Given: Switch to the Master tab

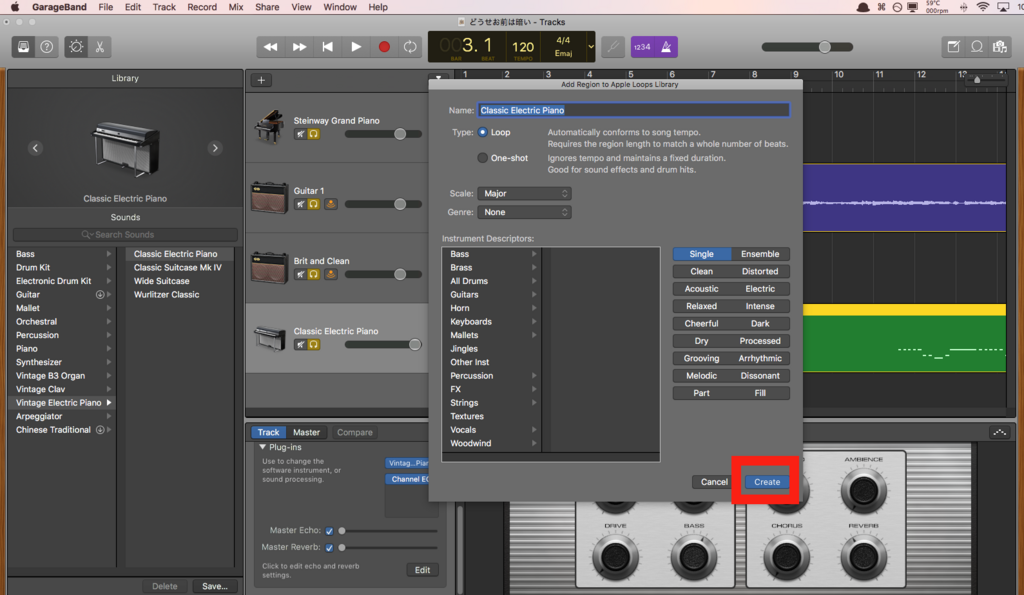Looking at the screenshot, I should (306, 432).
